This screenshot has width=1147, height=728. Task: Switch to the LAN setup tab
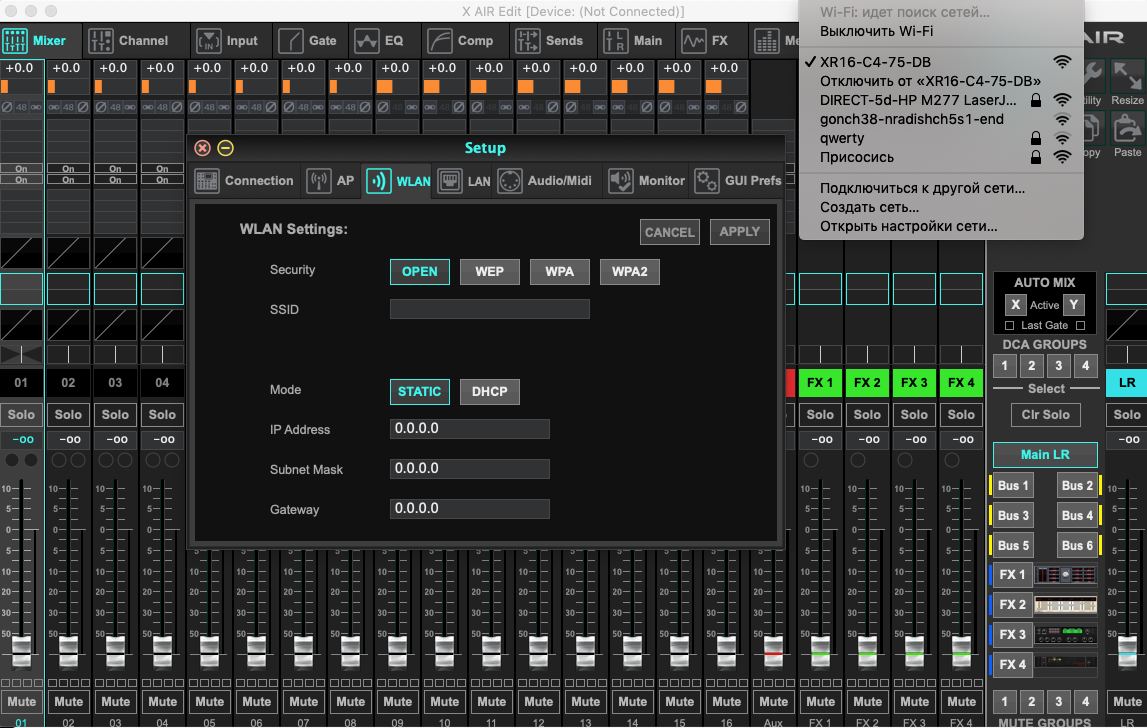(x=465, y=181)
